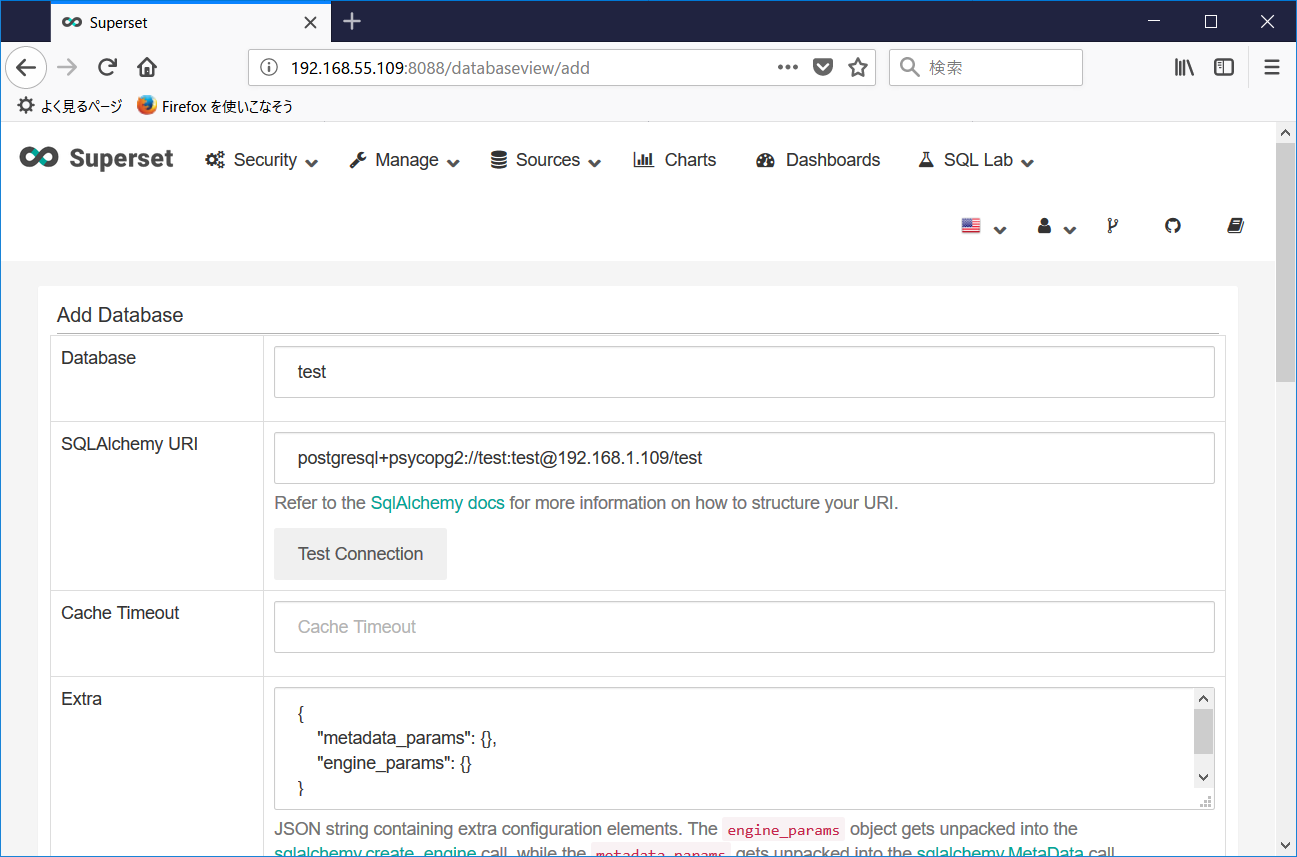Click the Test Connection button

(360, 553)
